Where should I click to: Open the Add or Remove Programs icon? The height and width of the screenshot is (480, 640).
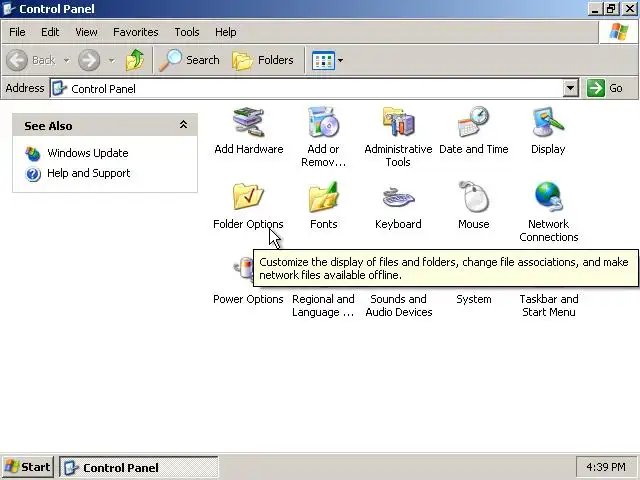[323, 122]
